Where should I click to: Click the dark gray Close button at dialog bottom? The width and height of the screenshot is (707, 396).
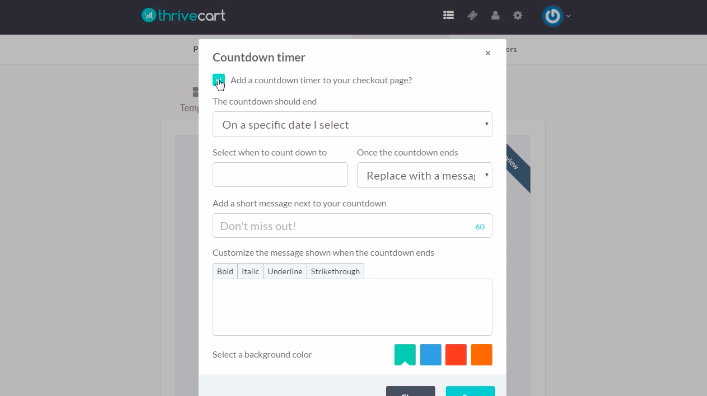[410, 391]
